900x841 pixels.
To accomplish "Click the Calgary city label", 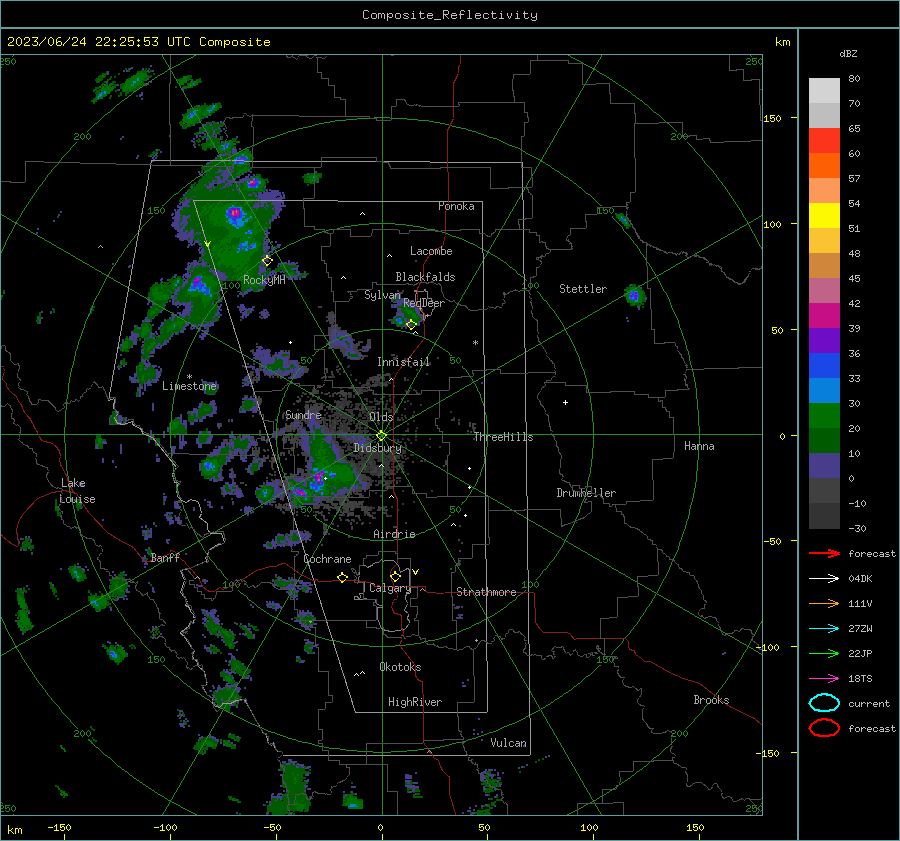I will point(390,588).
